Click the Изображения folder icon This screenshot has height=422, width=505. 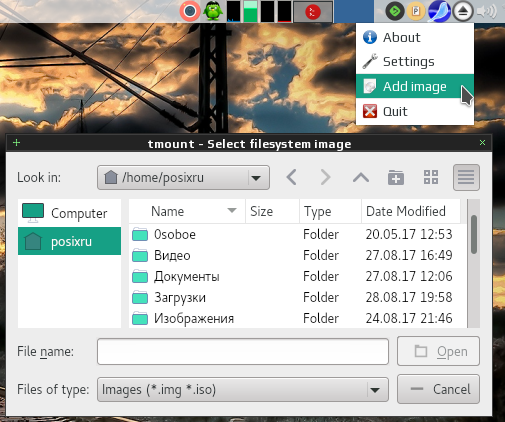[x=140, y=319]
